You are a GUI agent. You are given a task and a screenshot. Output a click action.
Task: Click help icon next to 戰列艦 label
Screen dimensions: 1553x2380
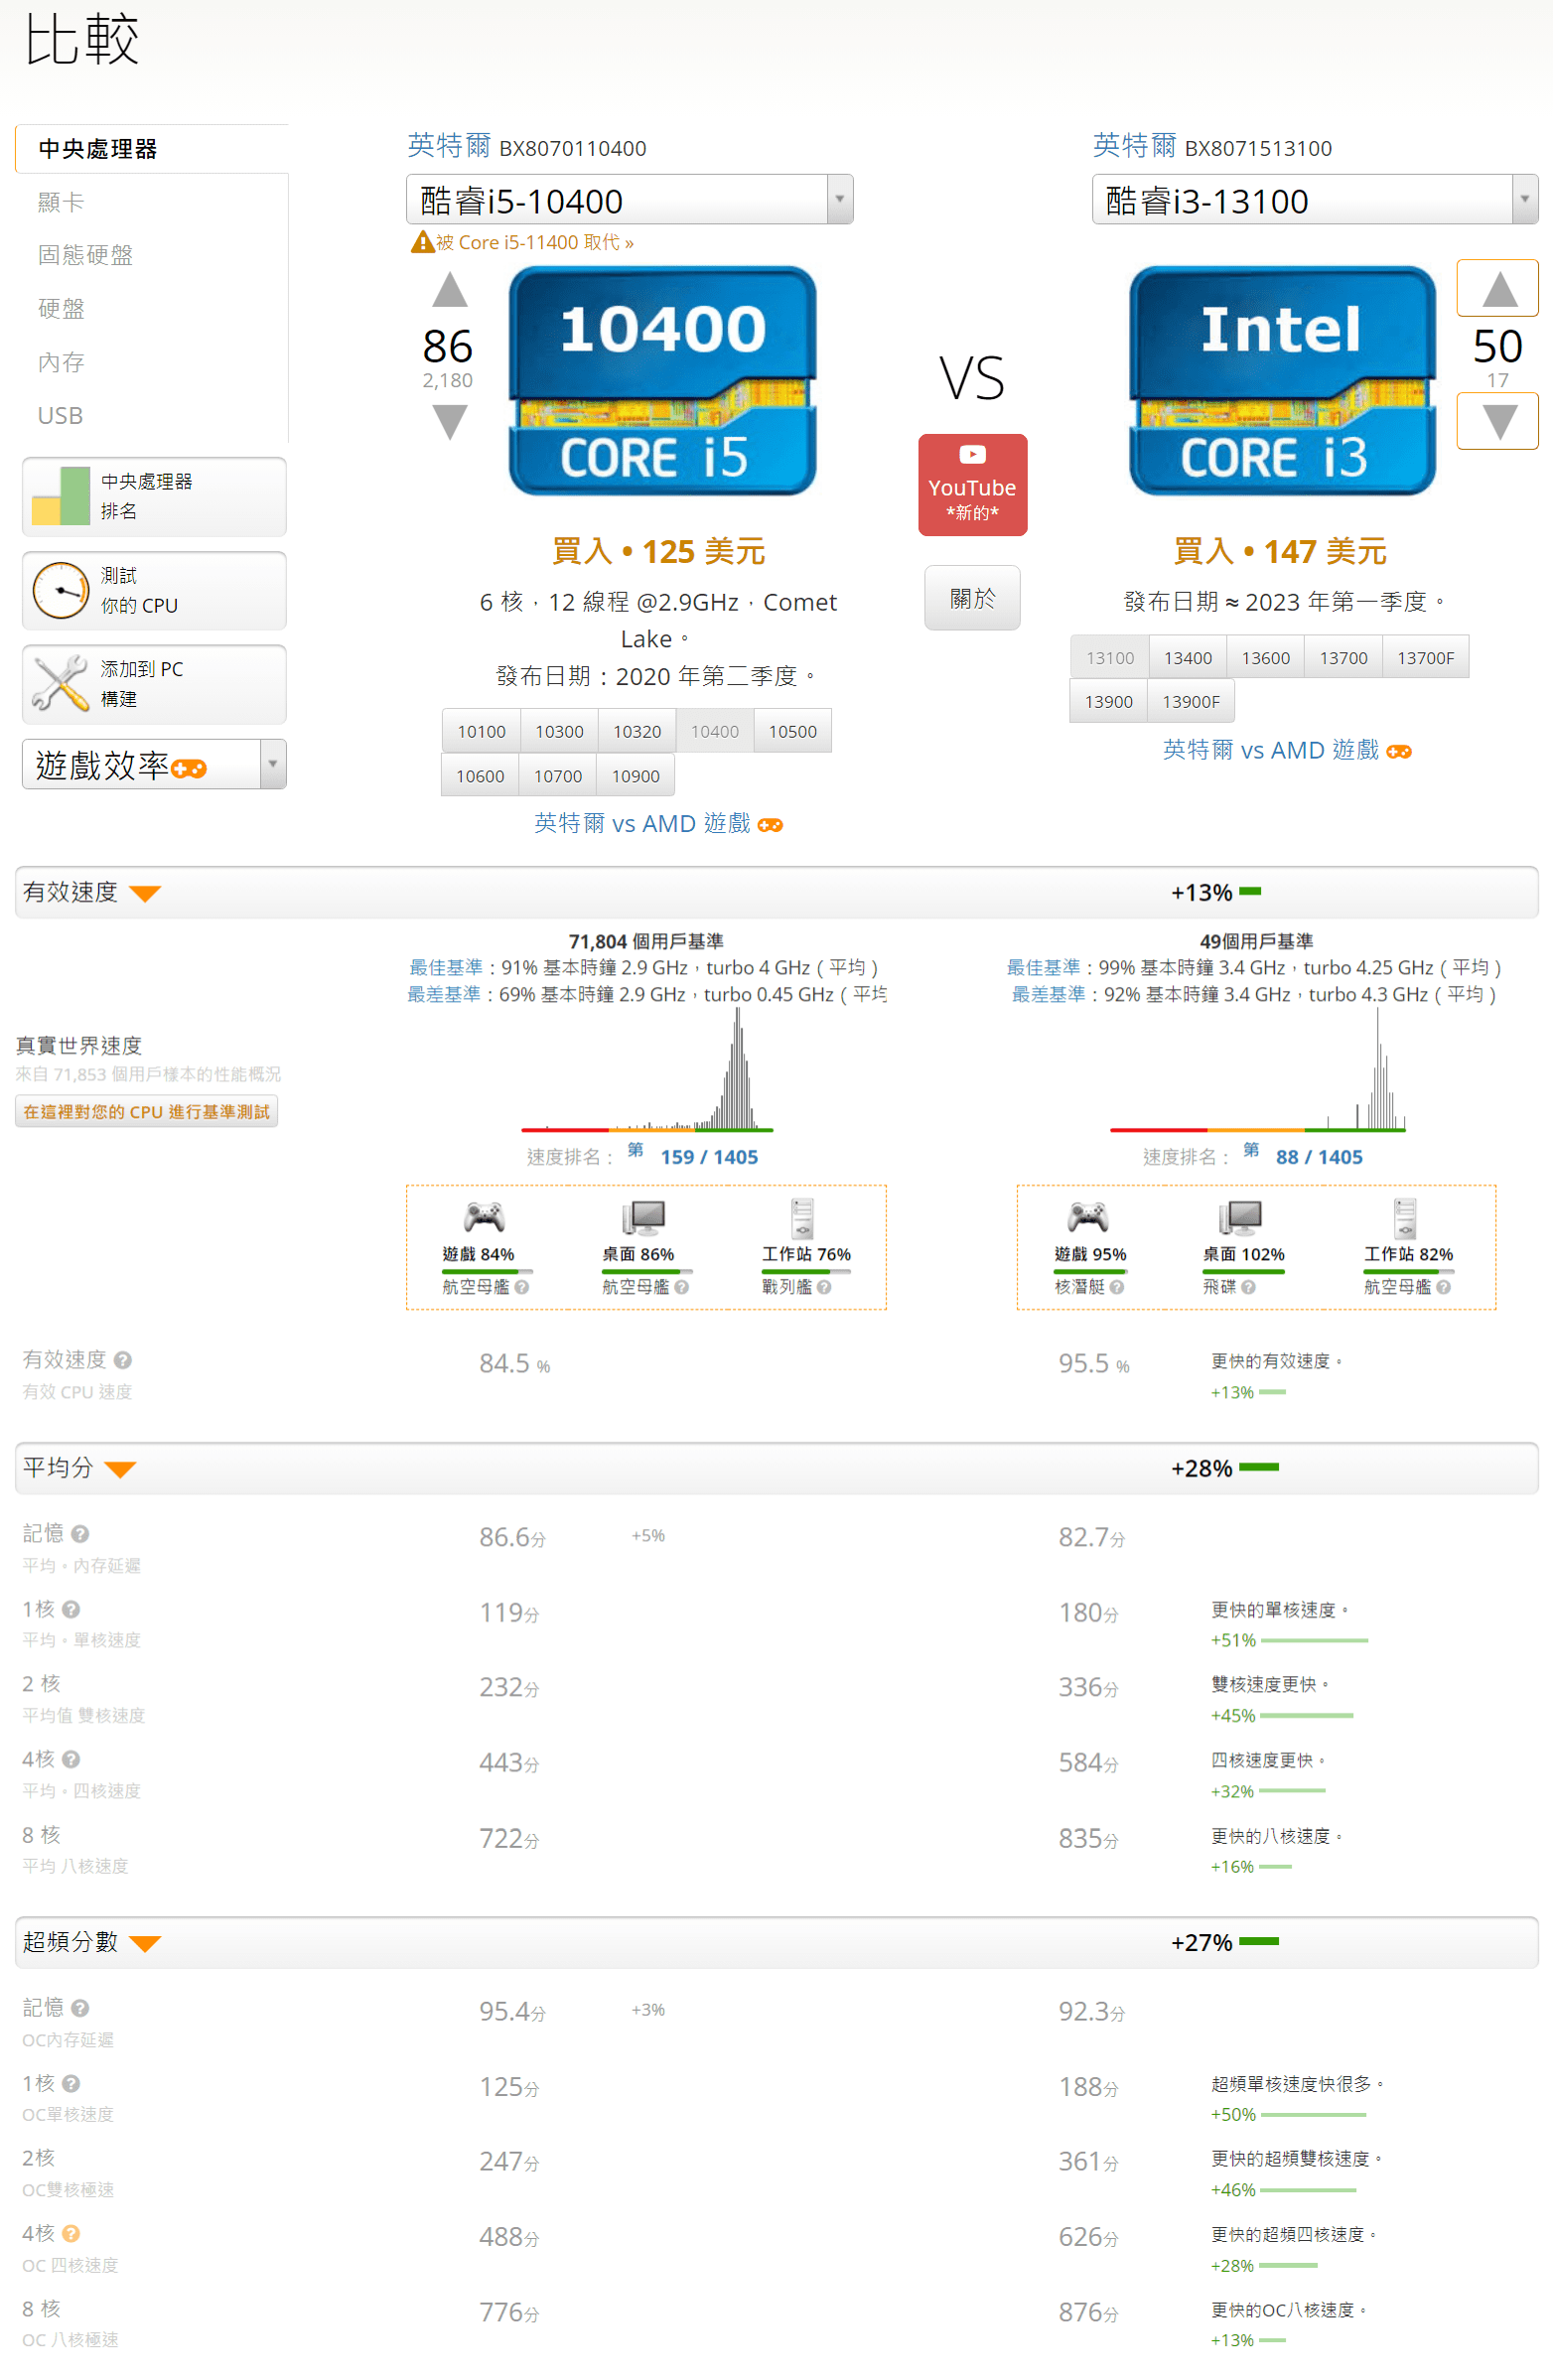(x=824, y=1287)
